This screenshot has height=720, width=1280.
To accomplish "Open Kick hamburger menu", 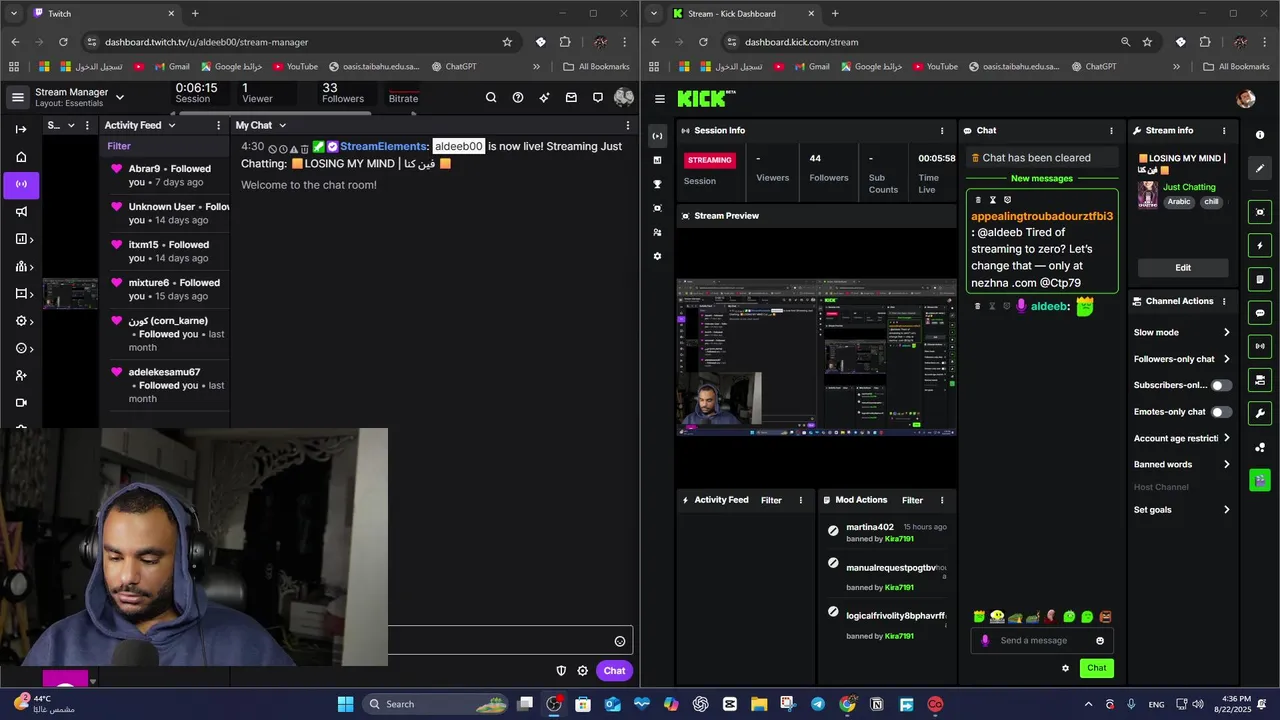I will pyautogui.click(x=660, y=99).
